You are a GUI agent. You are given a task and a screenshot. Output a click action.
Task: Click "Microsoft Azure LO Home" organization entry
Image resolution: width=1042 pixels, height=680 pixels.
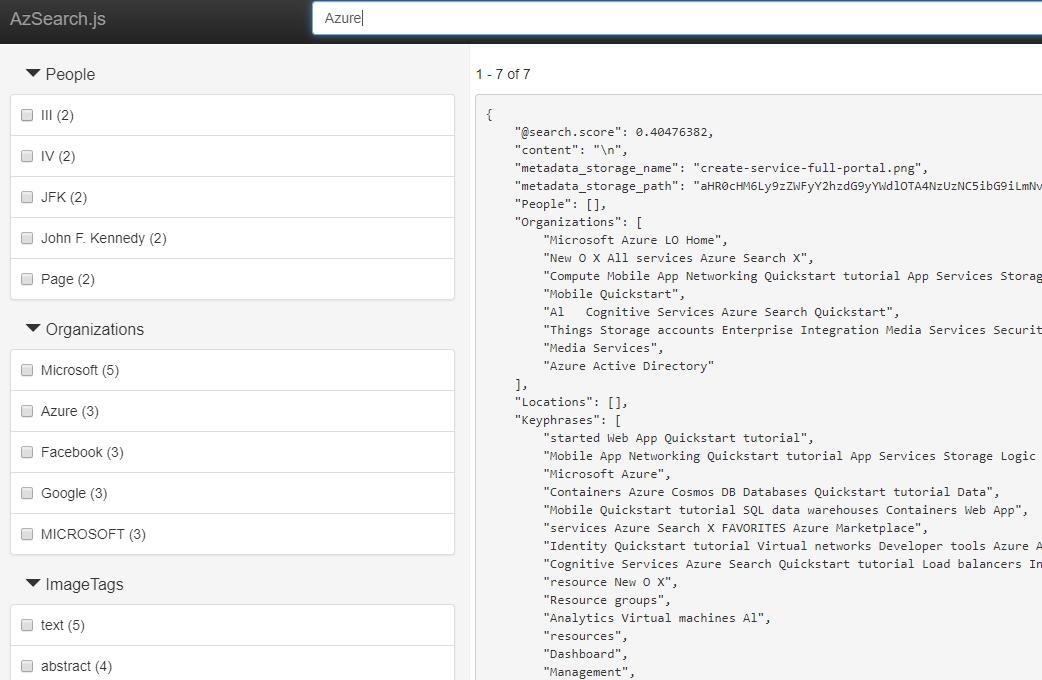pyautogui.click(x=635, y=240)
